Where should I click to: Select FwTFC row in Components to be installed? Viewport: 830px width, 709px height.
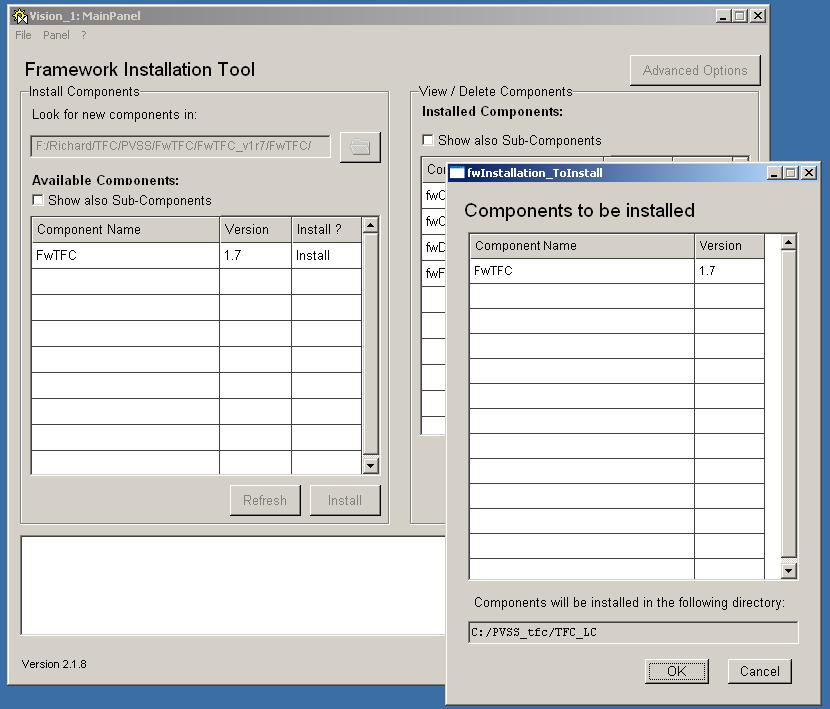[x=617, y=271]
